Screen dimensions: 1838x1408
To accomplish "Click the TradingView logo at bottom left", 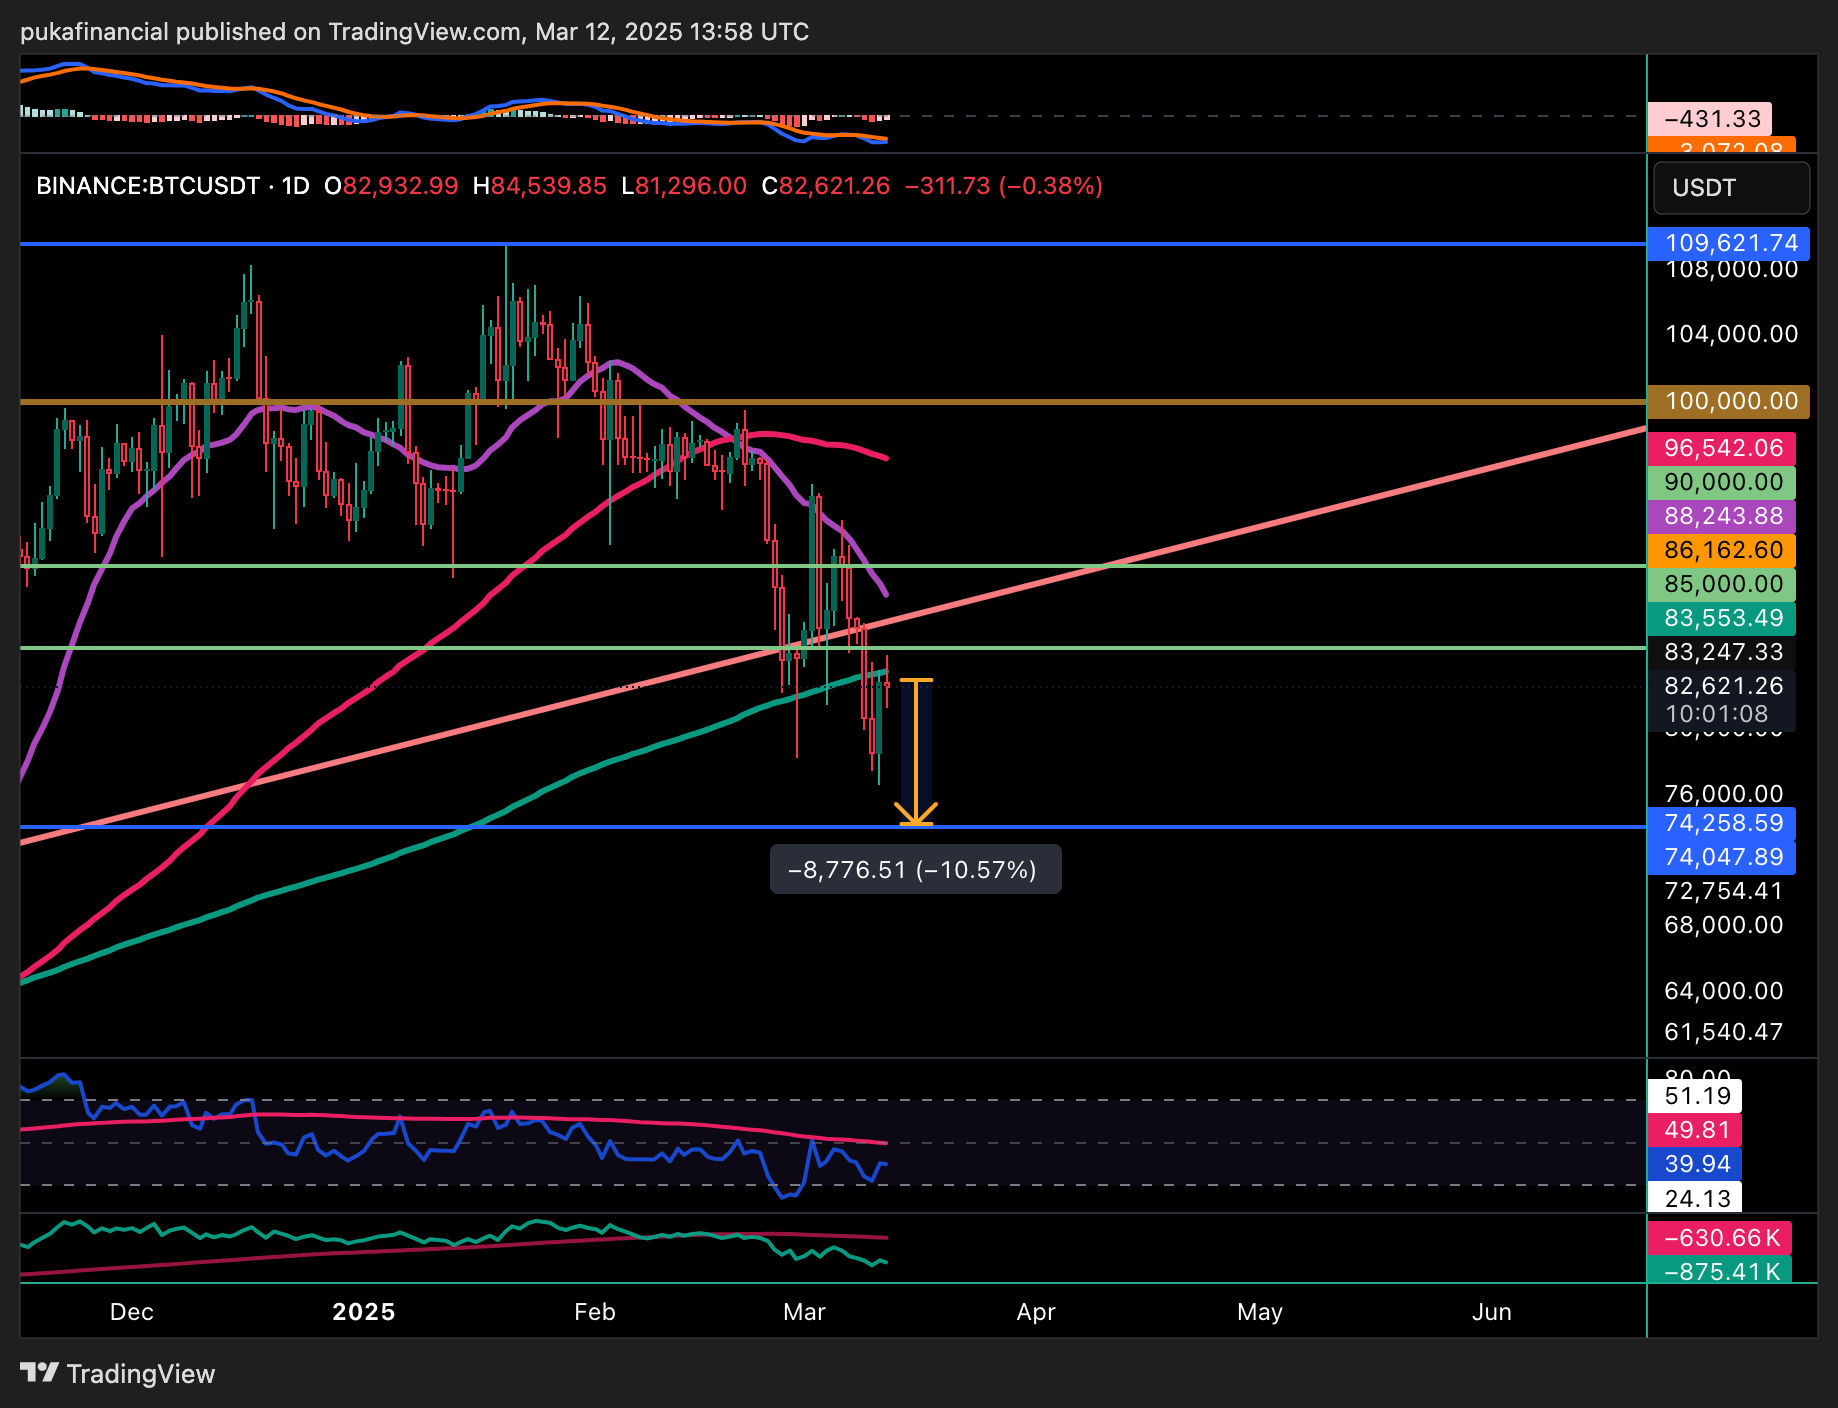I will 118,1374.
